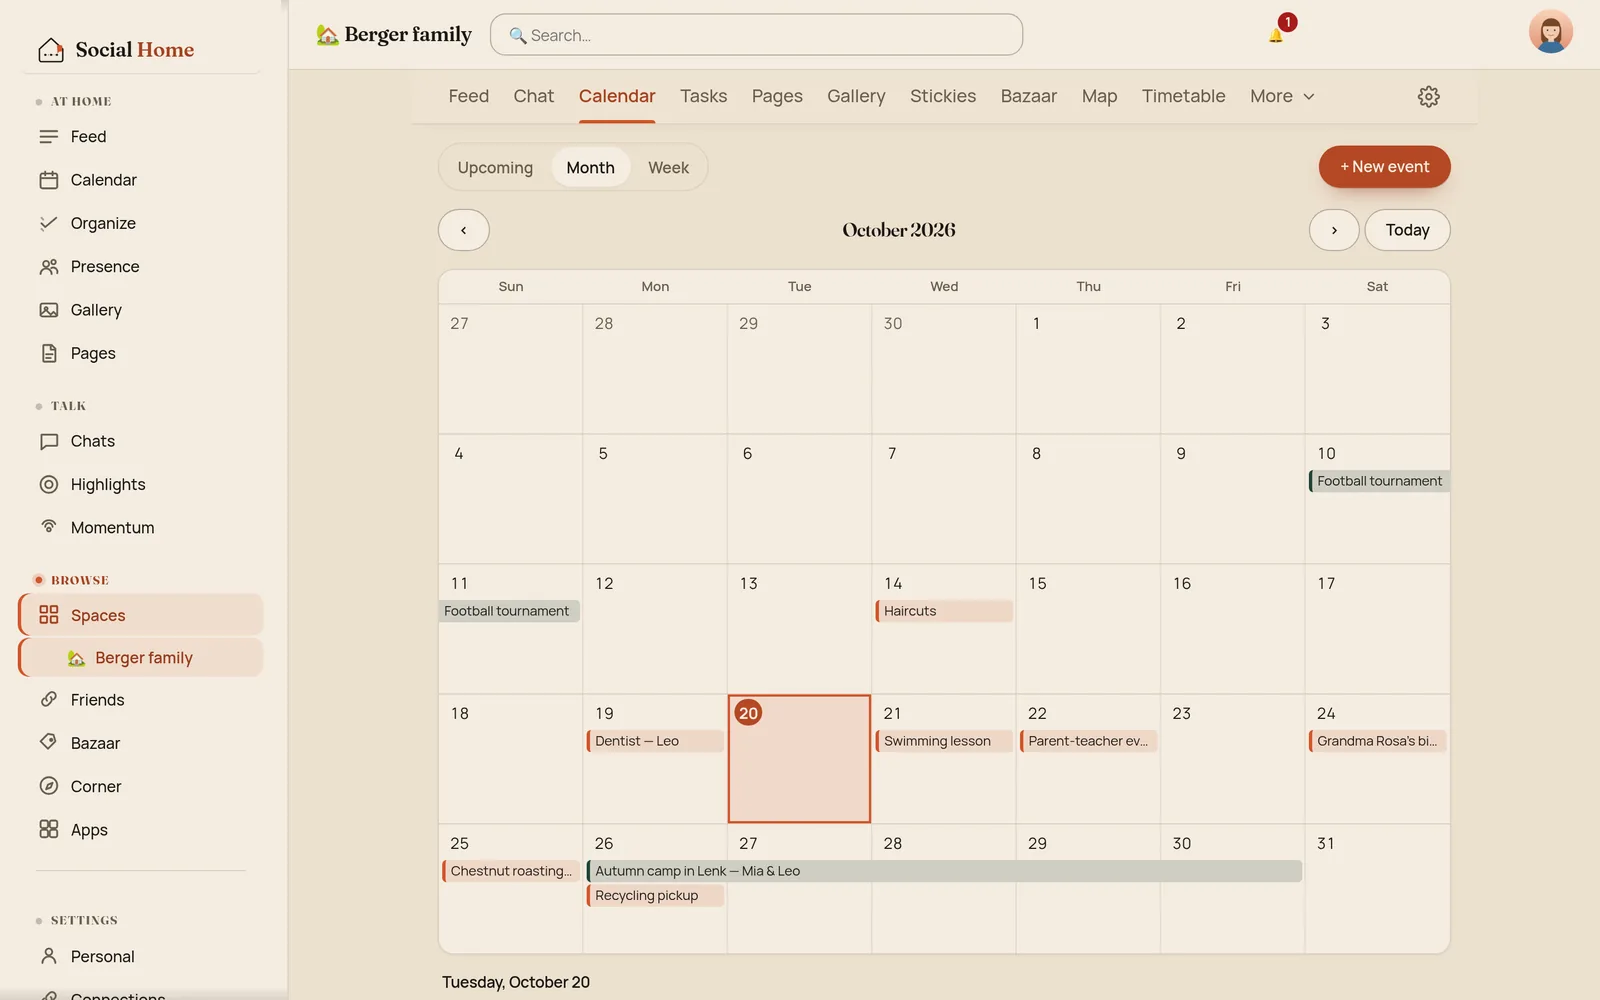
Task: Select Spaces in the sidebar
Action: click(x=140, y=615)
